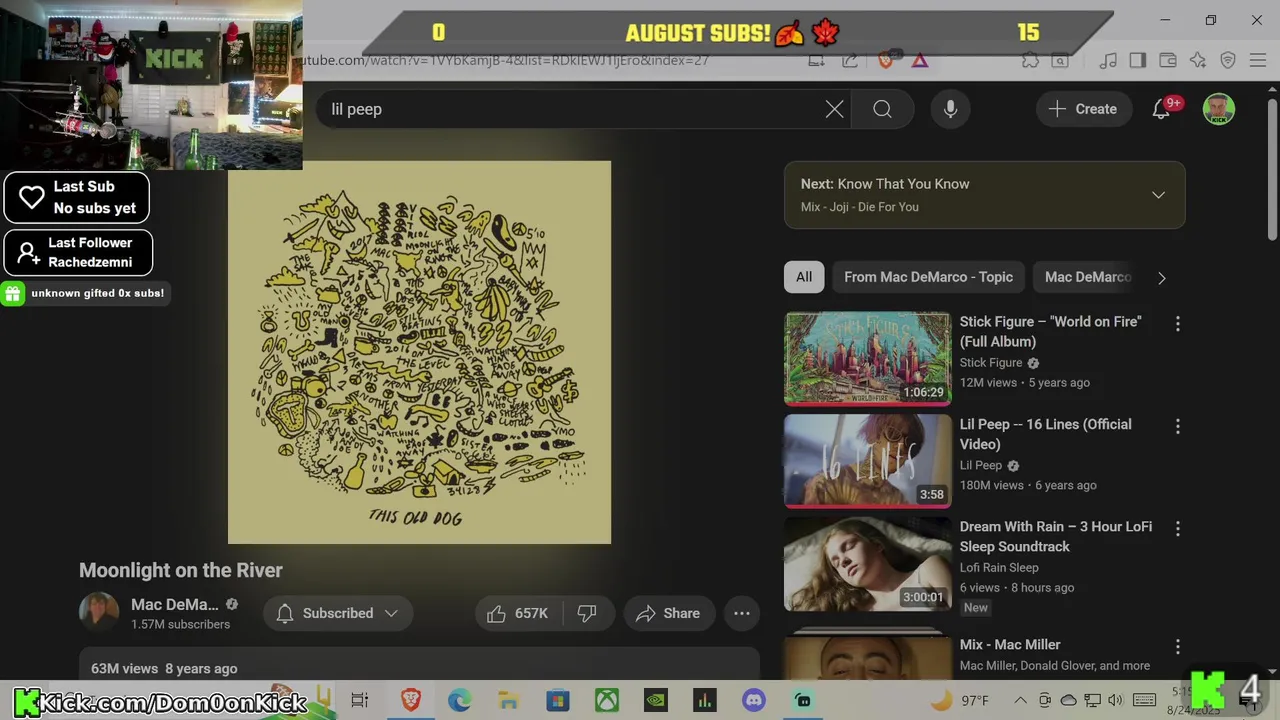Open Brave Rewards triangle icon
This screenshot has width=1280, height=720.
point(920,60)
